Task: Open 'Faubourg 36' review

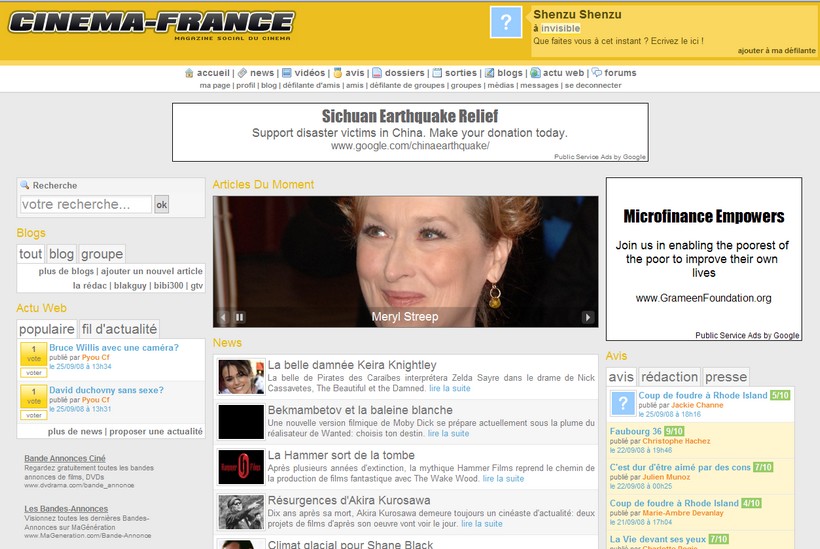Action: [635, 431]
